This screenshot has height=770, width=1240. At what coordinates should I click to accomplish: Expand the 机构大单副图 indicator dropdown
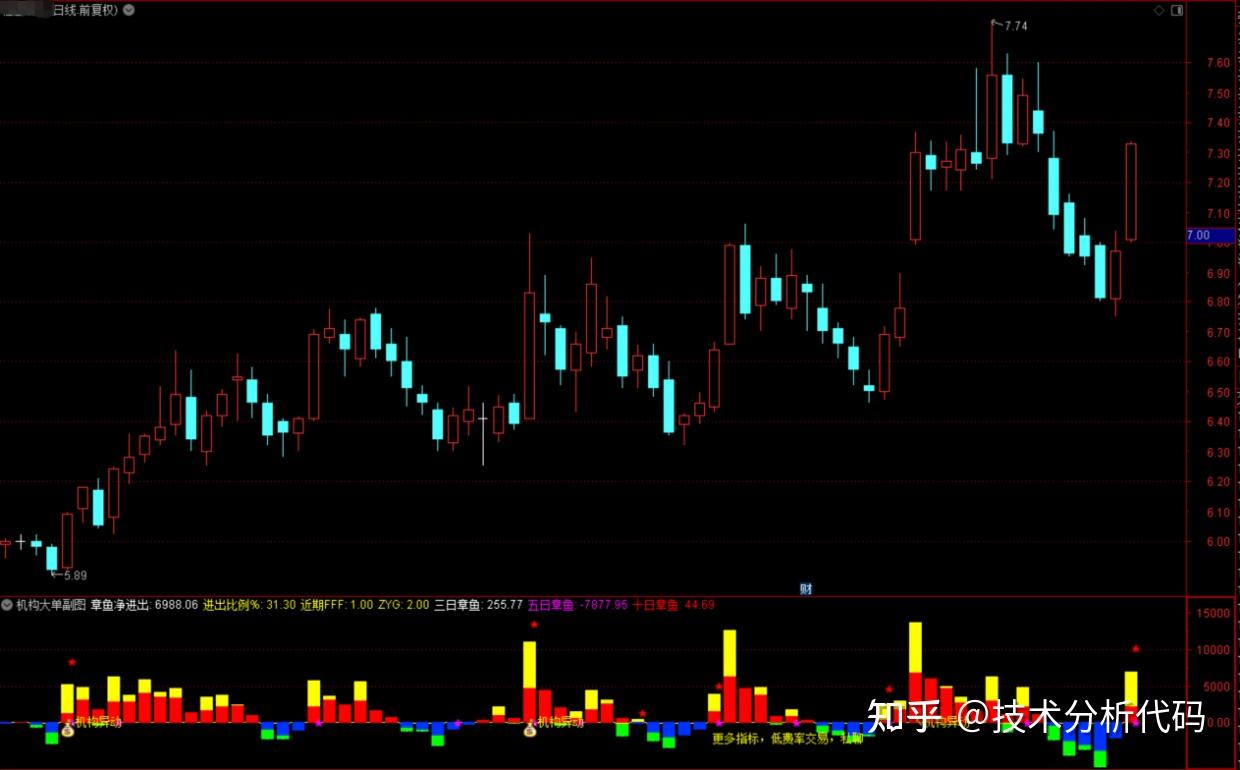pyautogui.click(x=7, y=605)
